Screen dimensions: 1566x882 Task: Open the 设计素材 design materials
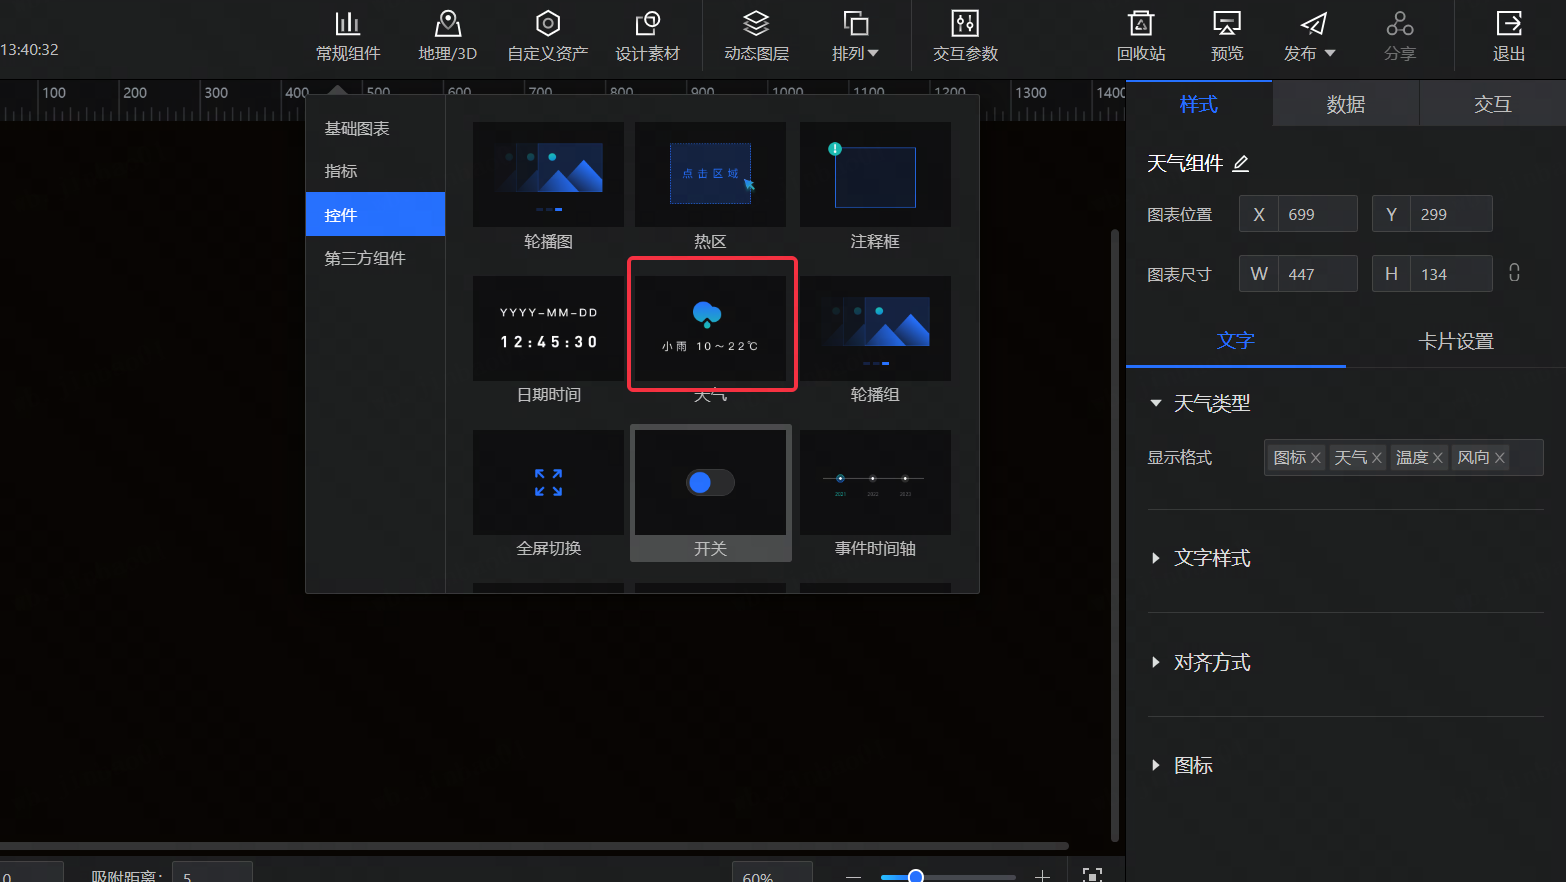647,36
